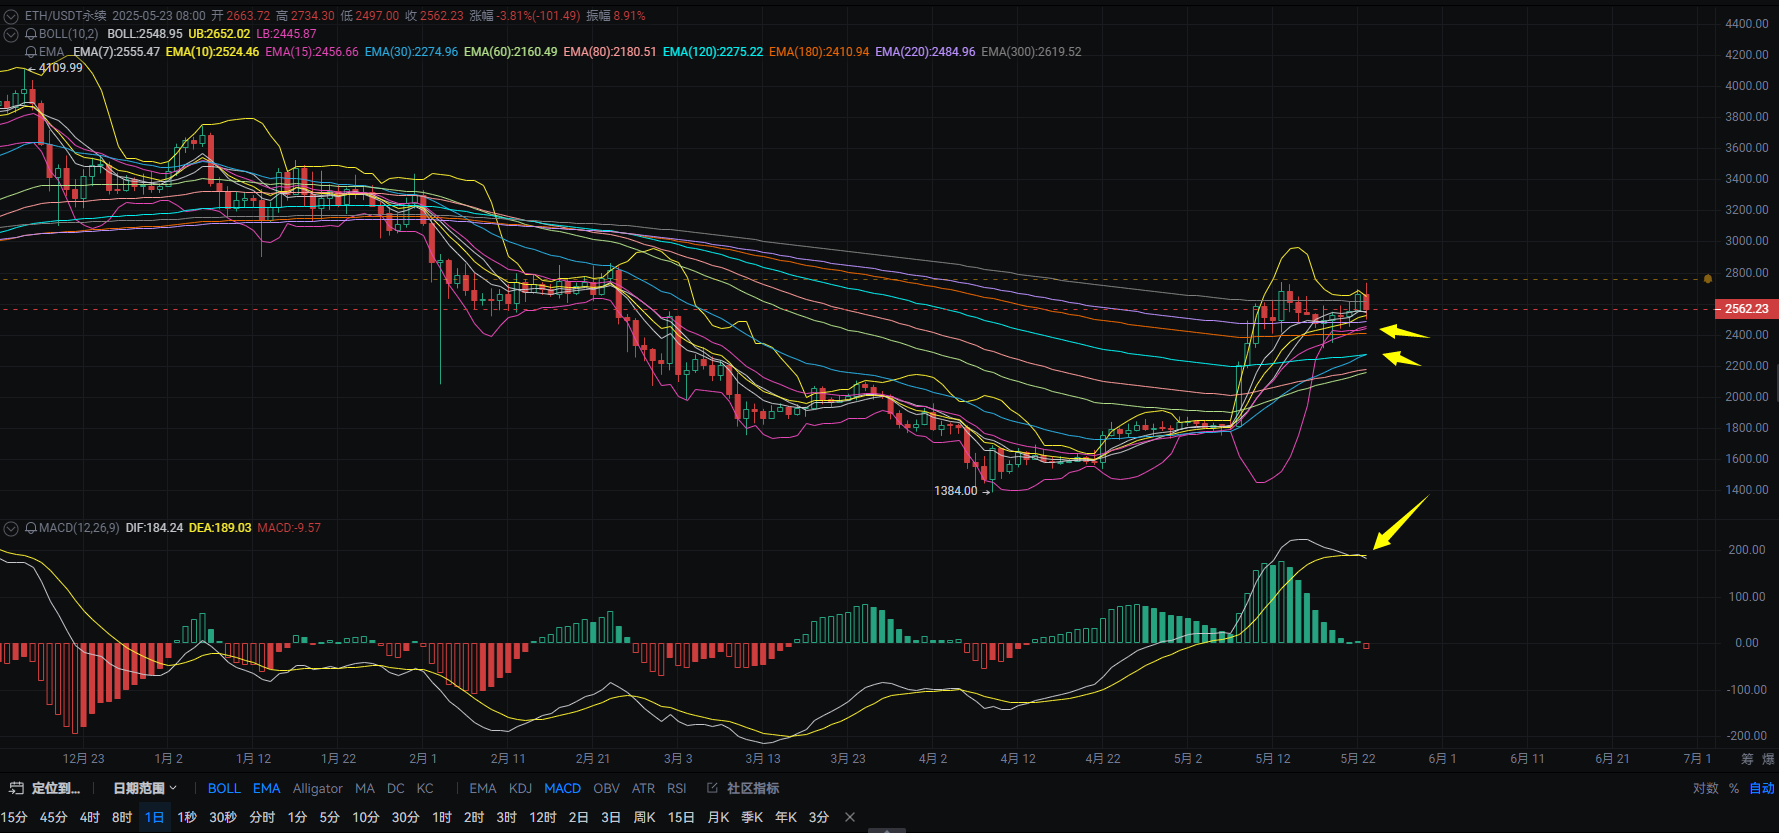The height and width of the screenshot is (833, 1779).
Task: Enable 对数 logarithmic scale
Action: point(1706,788)
